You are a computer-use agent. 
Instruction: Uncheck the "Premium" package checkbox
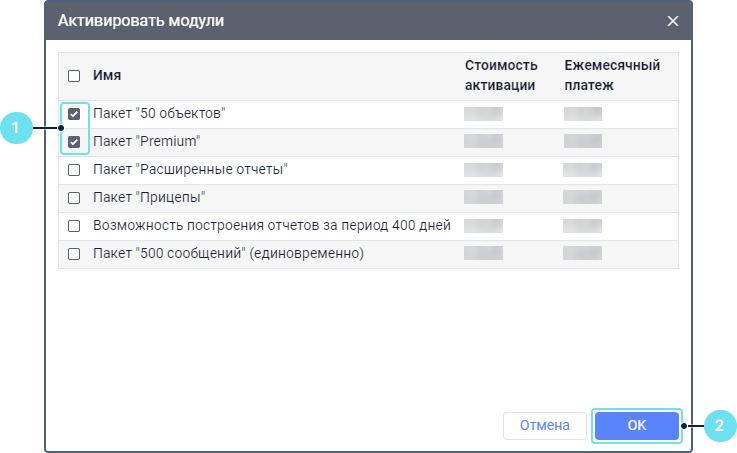pos(74,142)
